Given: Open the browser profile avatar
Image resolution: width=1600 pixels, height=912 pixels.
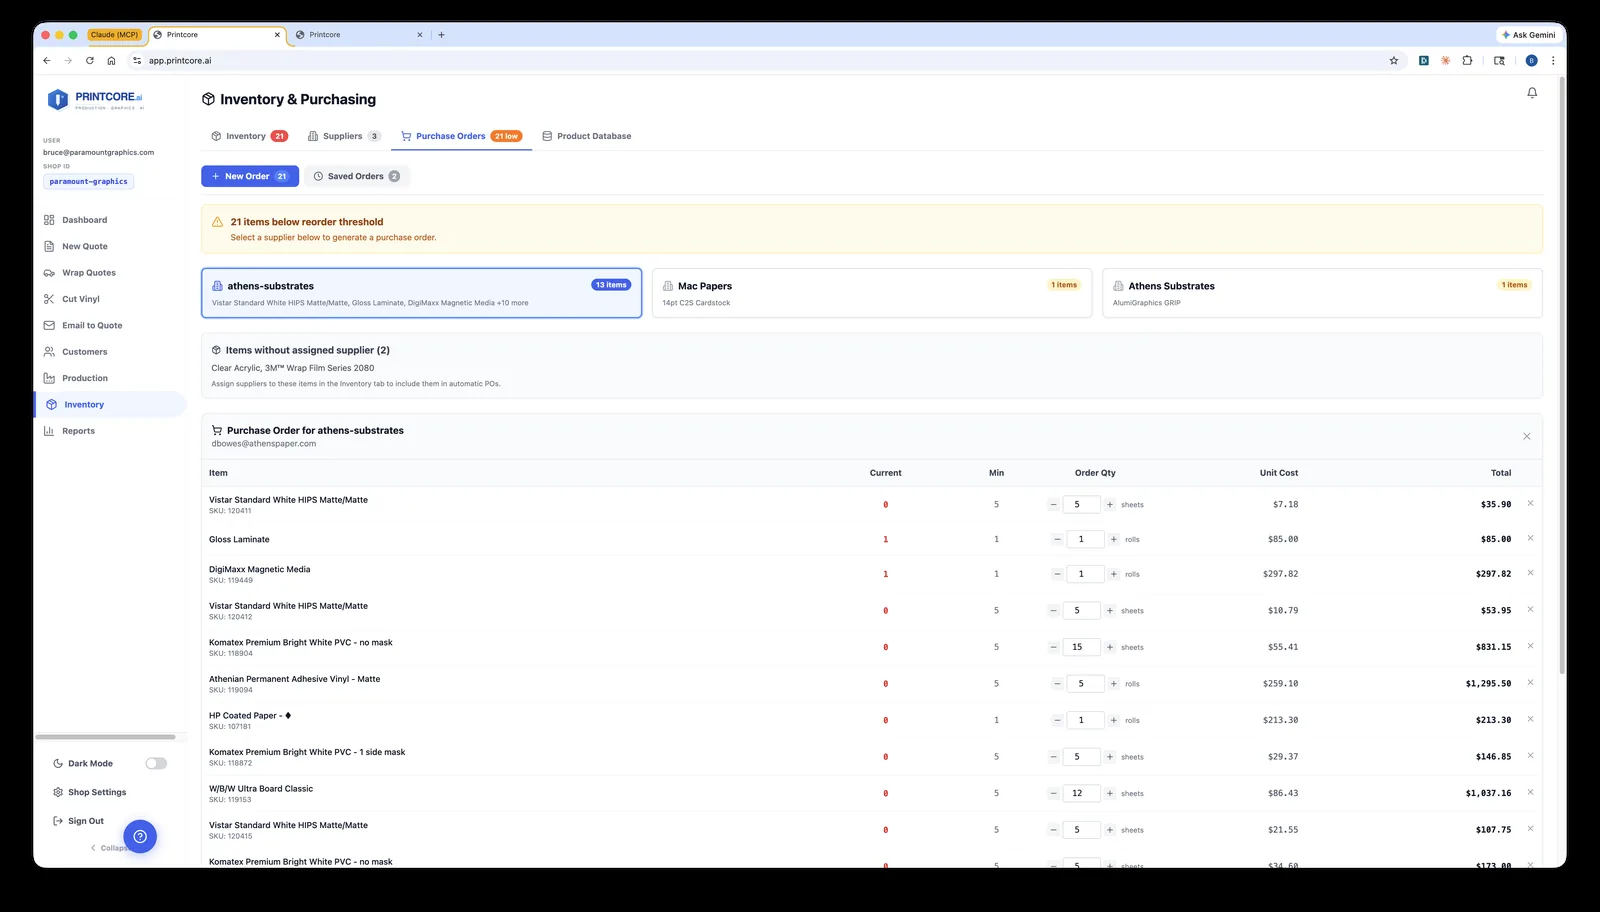Looking at the screenshot, I should click(x=1531, y=61).
